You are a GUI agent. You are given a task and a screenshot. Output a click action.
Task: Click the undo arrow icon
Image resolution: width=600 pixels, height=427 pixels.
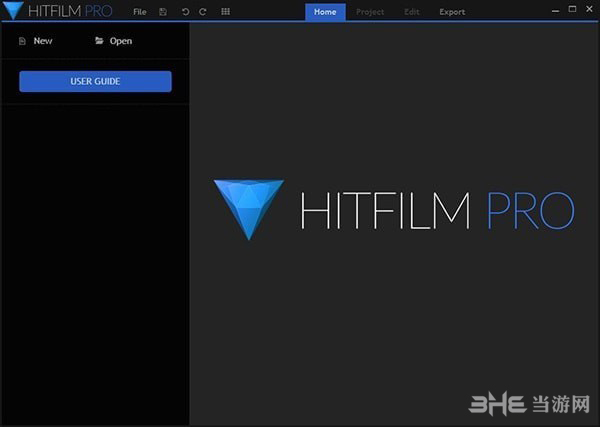(186, 12)
